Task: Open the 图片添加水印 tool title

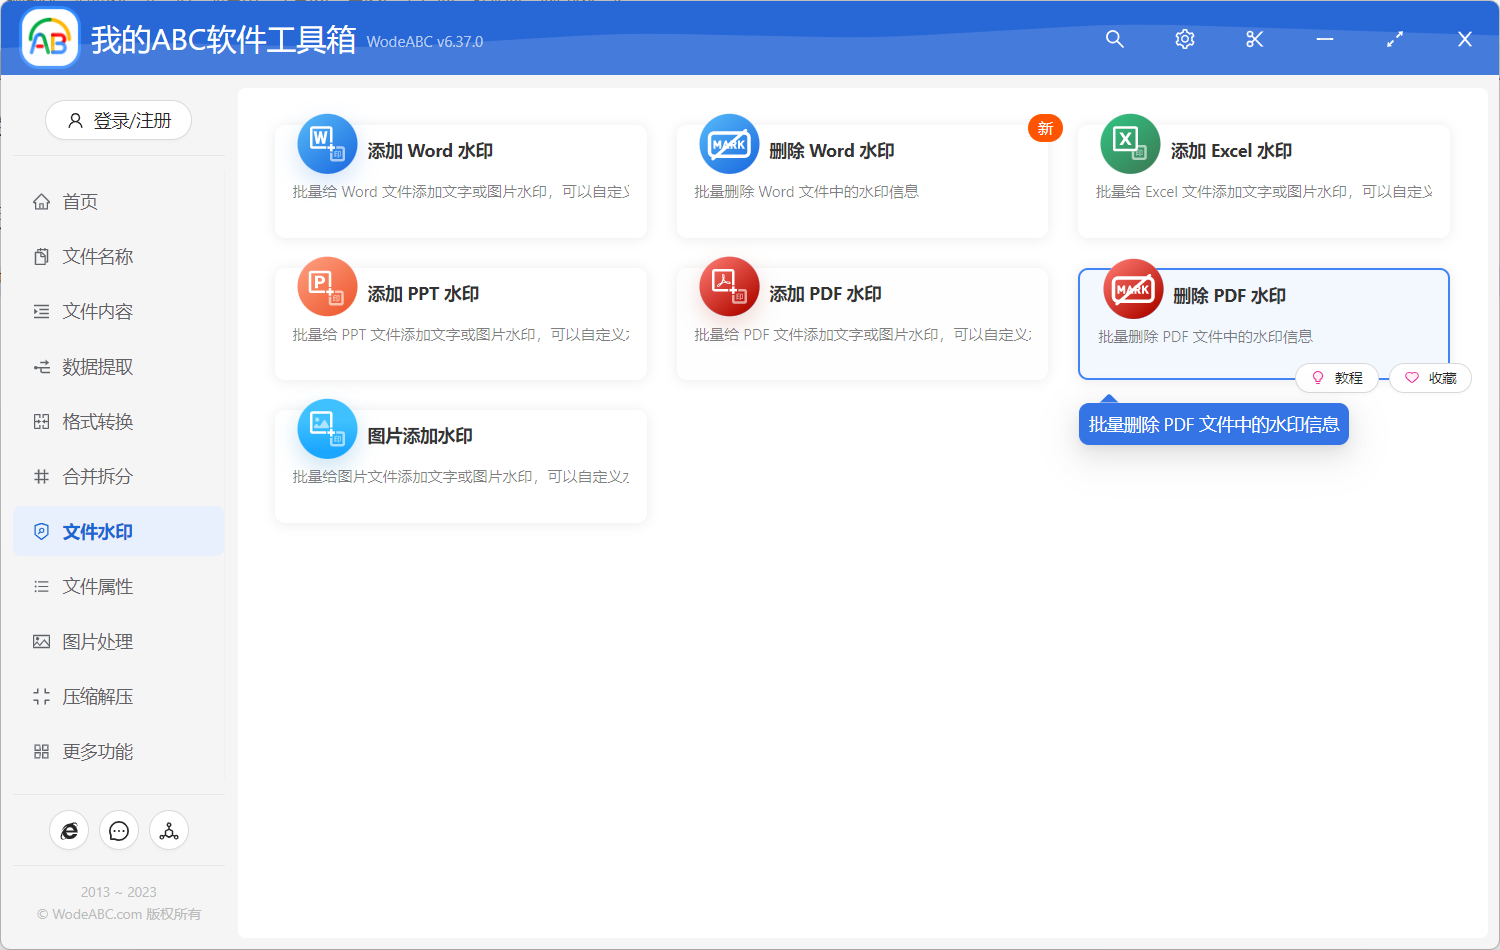Action: click(420, 436)
